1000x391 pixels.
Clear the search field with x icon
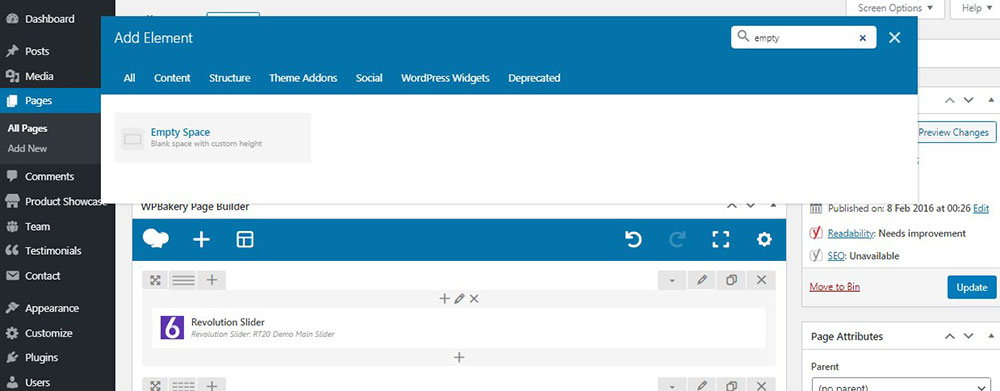click(x=863, y=38)
